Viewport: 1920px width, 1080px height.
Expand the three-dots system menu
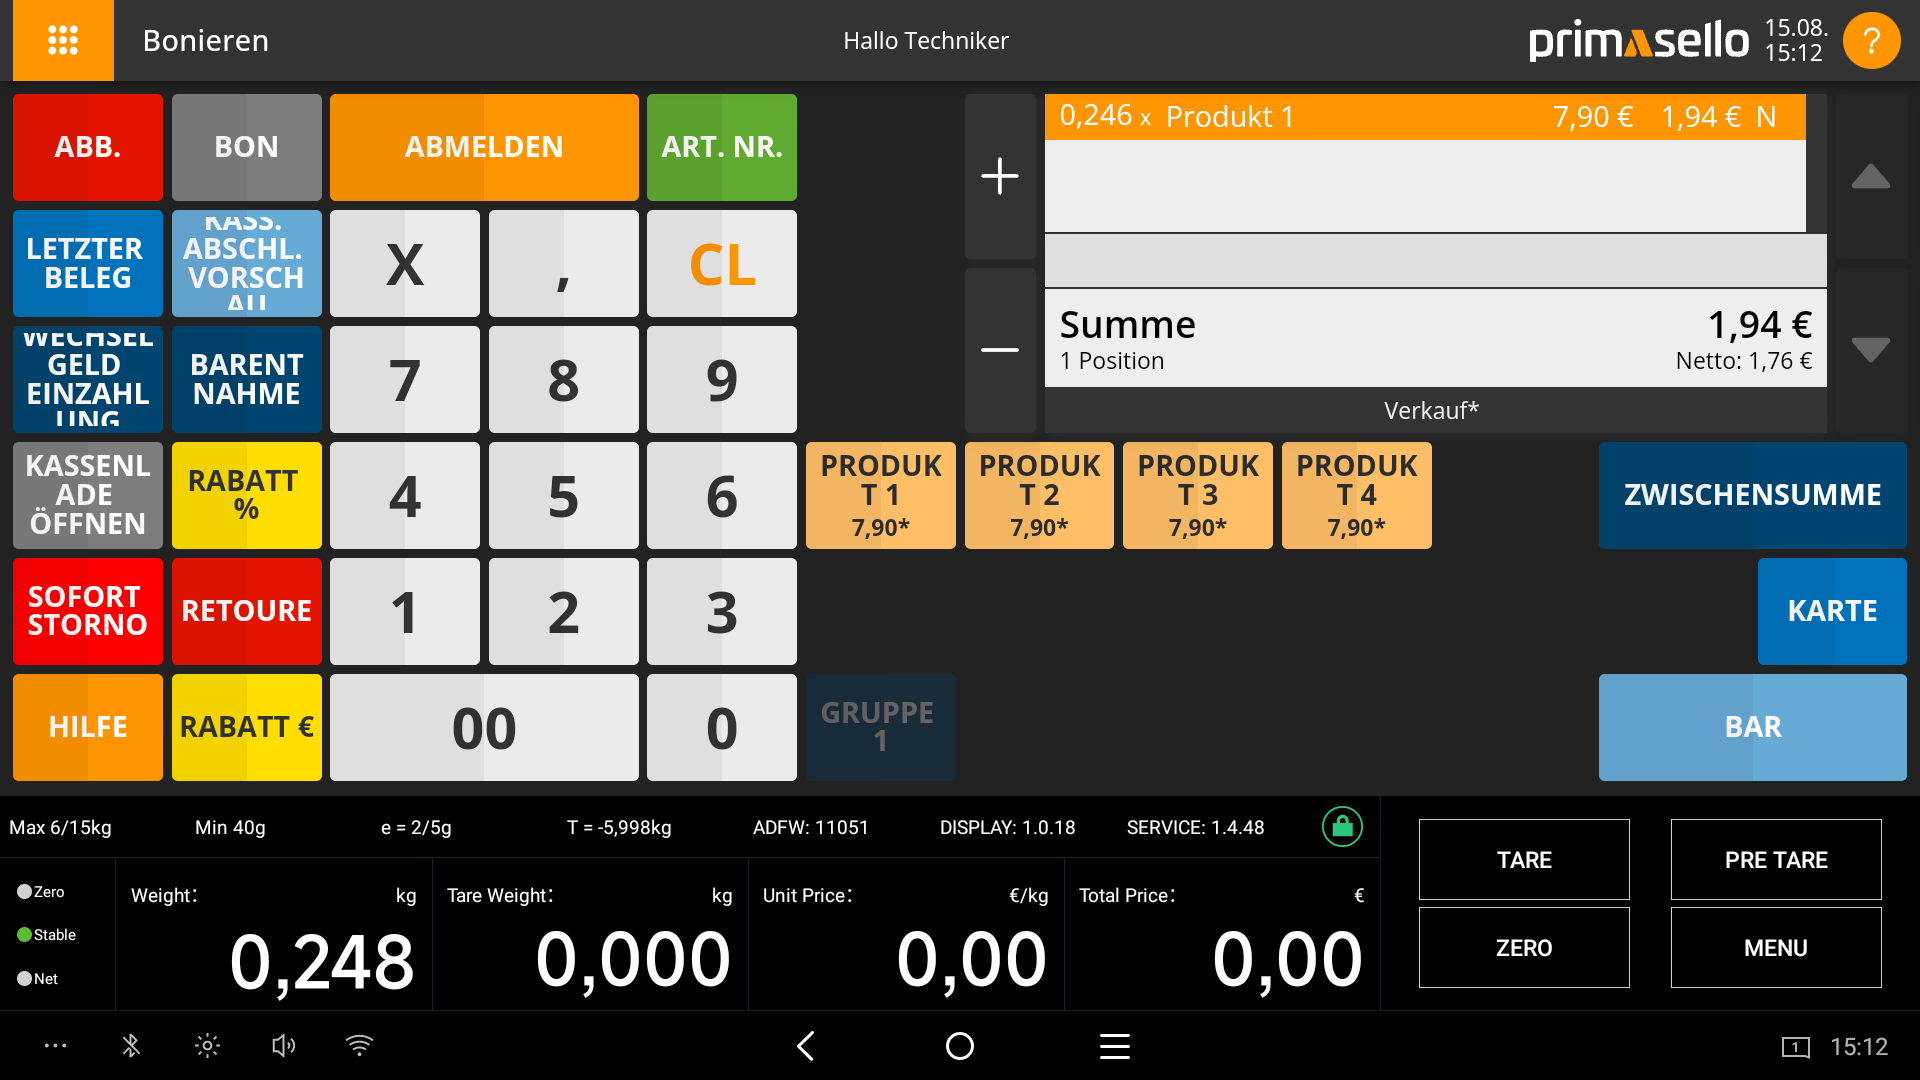click(56, 1046)
